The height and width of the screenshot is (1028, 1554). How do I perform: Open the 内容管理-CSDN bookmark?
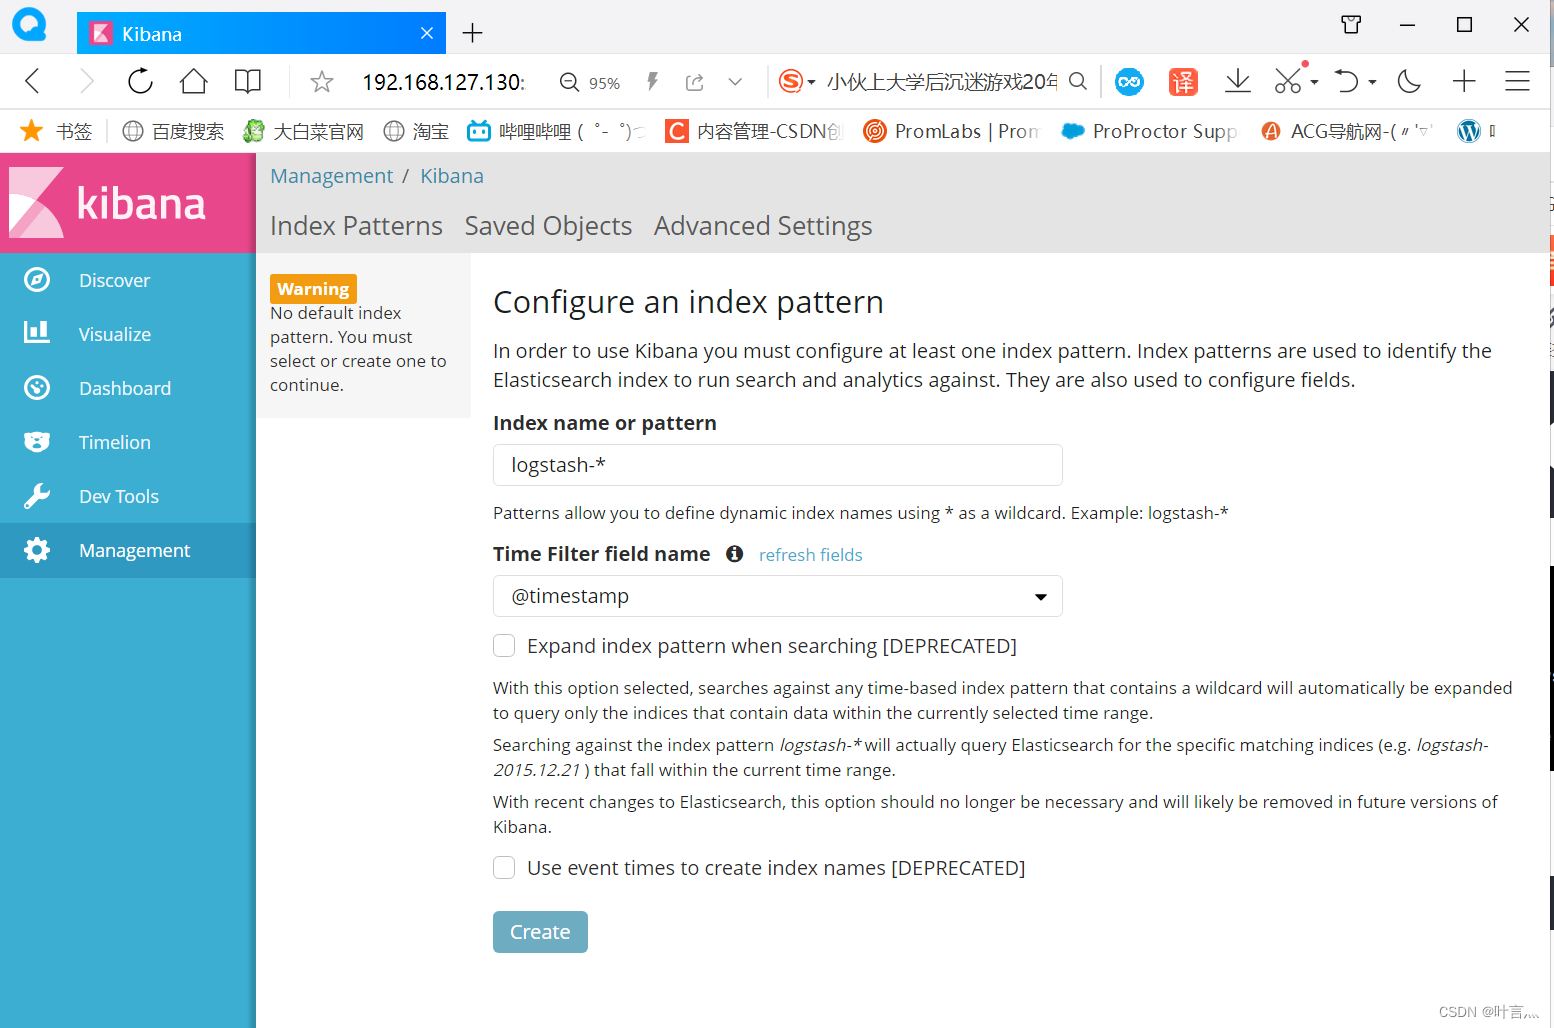pyautogui.click(x=754, y=131)
